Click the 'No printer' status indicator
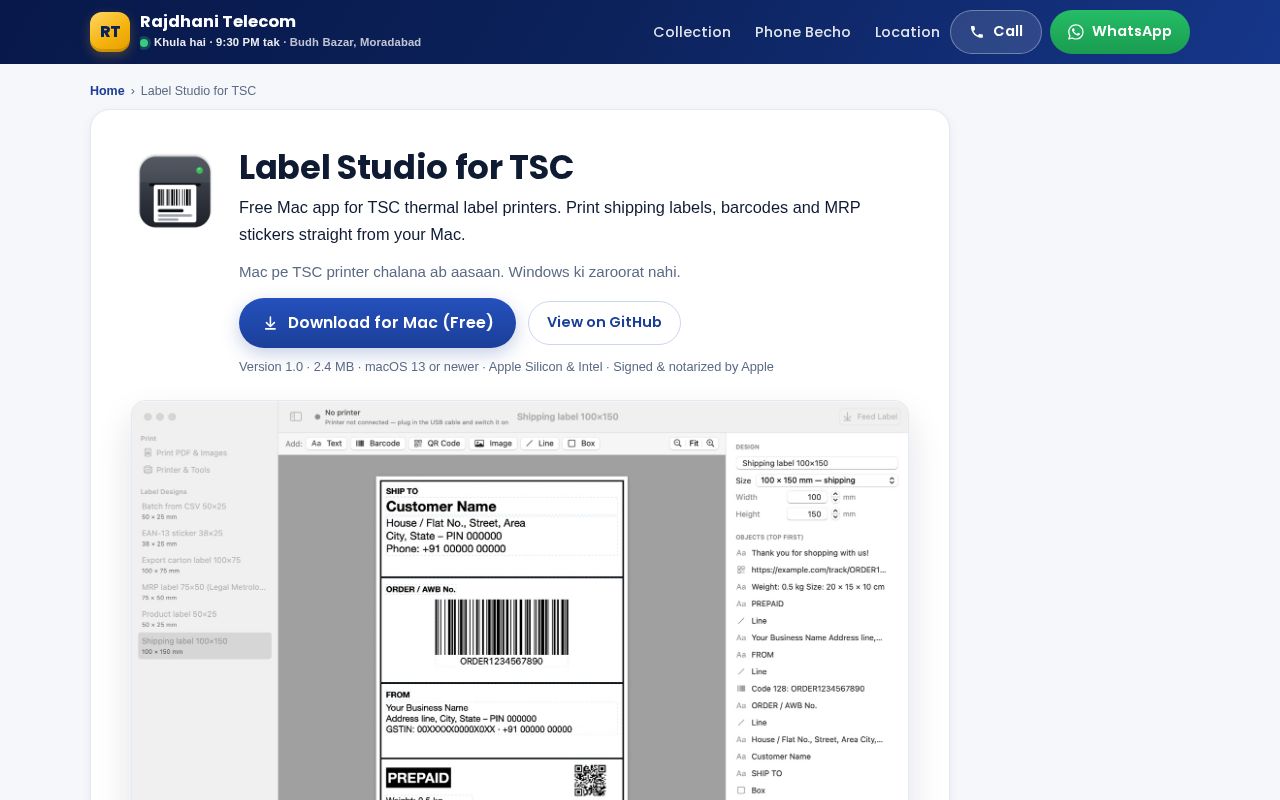 click(342, 412)
